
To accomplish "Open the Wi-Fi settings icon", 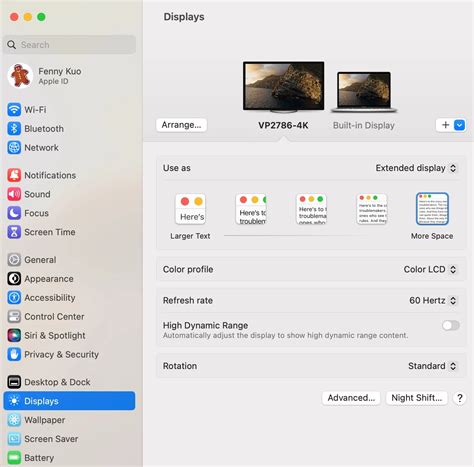I will (14, 109).
